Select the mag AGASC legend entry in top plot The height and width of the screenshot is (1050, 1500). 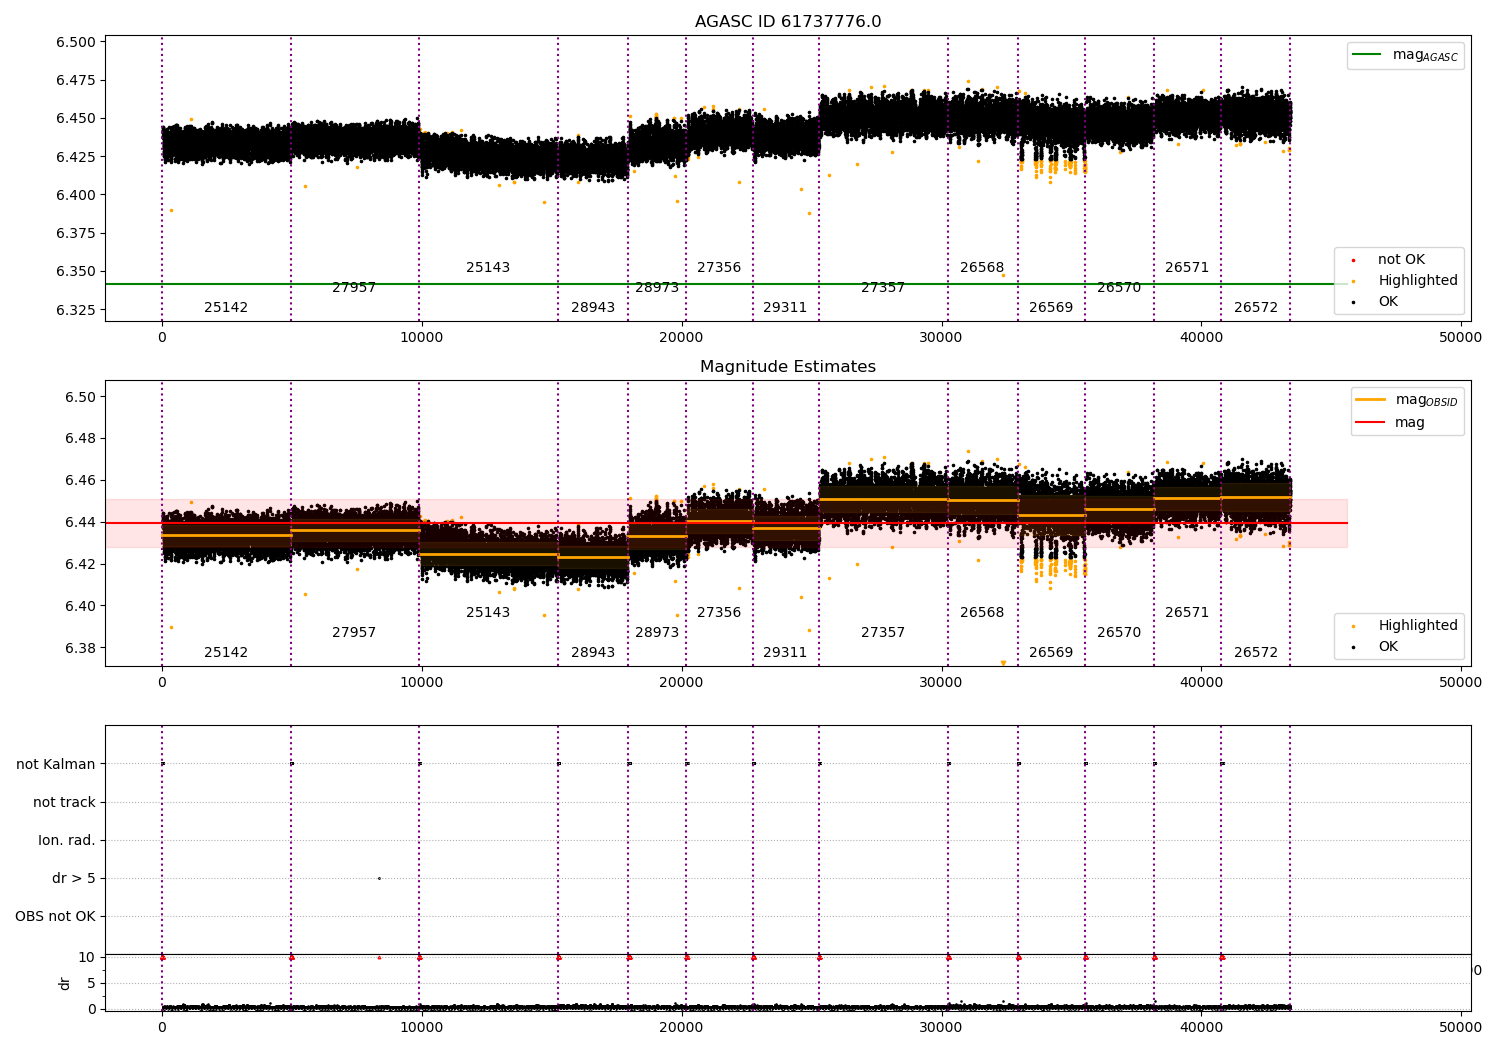pyautogui.click(x=1406, y=55)
